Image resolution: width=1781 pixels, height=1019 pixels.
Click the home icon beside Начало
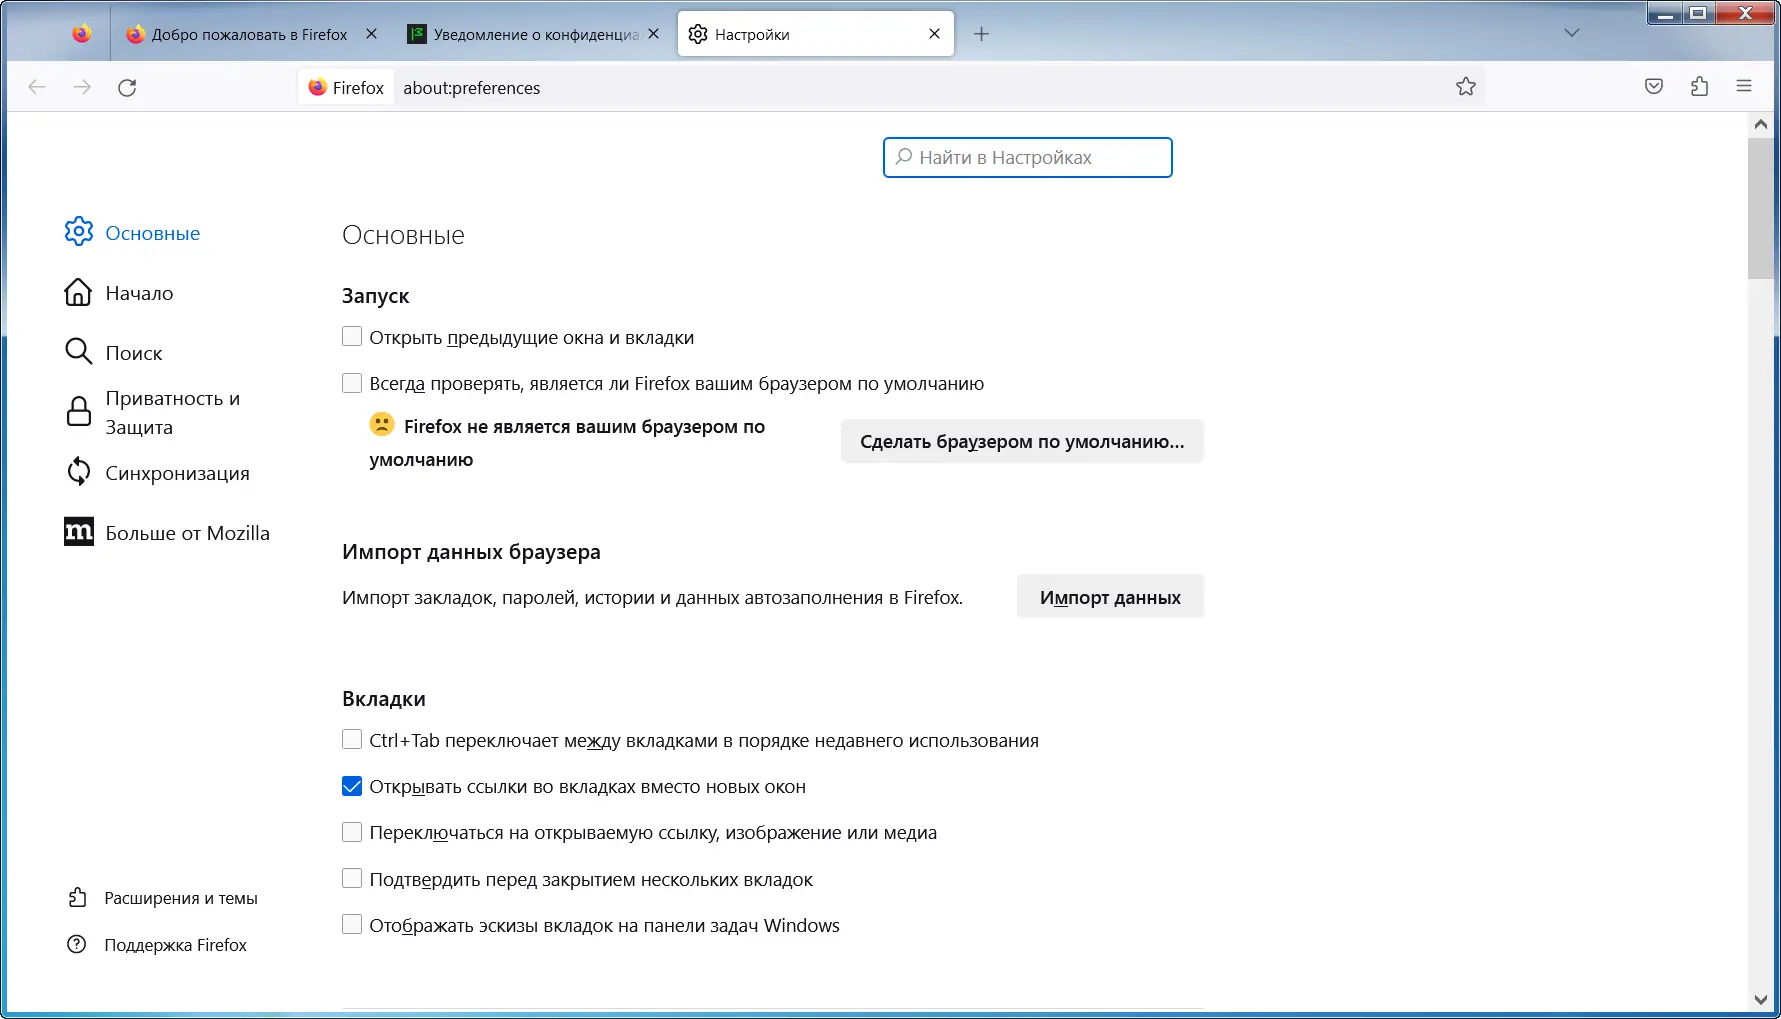tap(78, 292)
